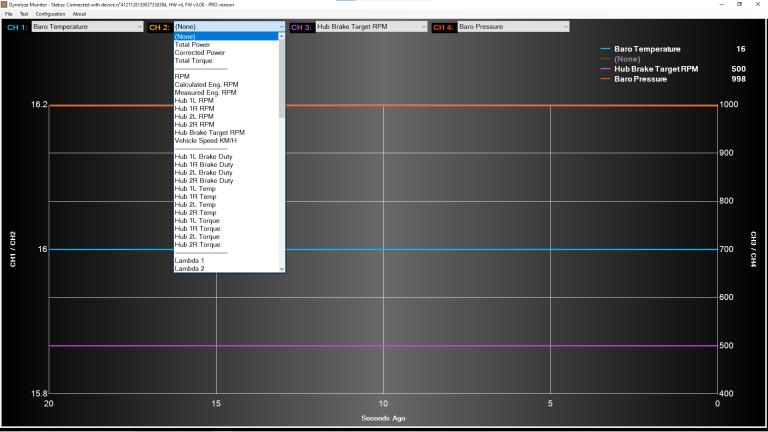Close the Dynalyze Monitor window

[x=758, y=4]
